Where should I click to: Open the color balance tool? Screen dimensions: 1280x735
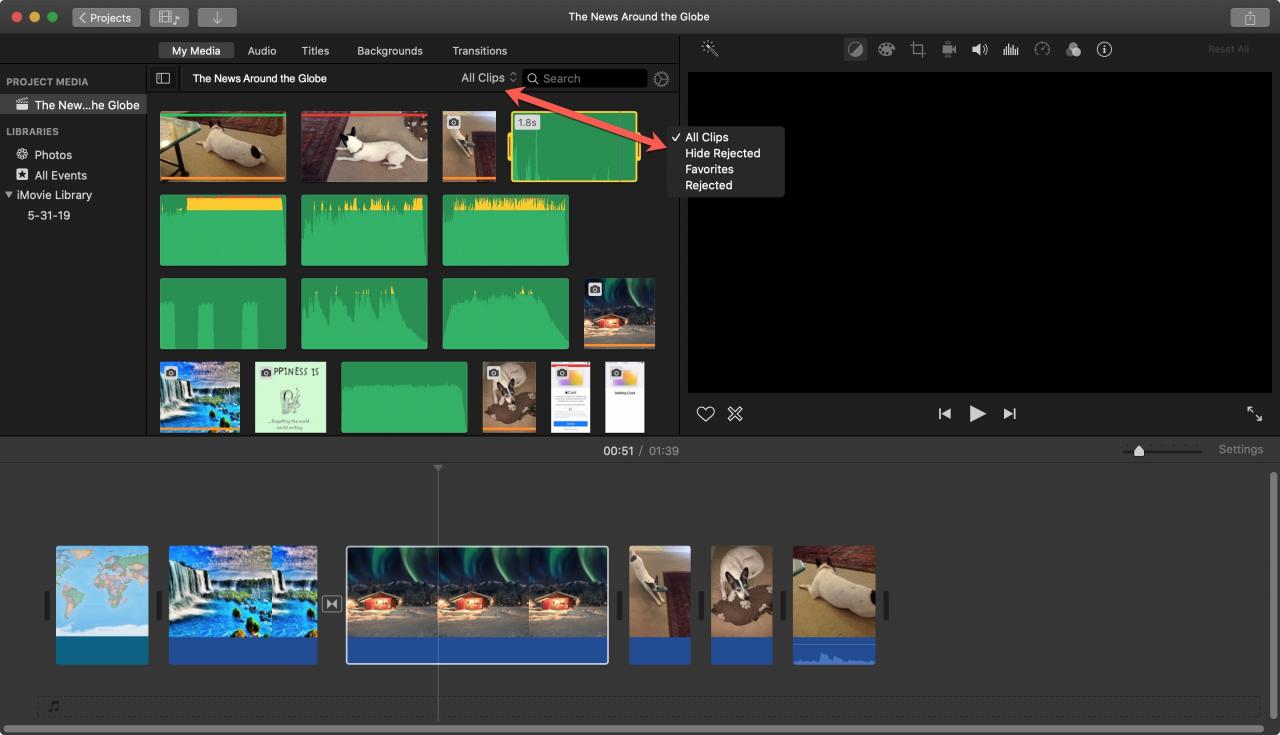coord(855,49)
